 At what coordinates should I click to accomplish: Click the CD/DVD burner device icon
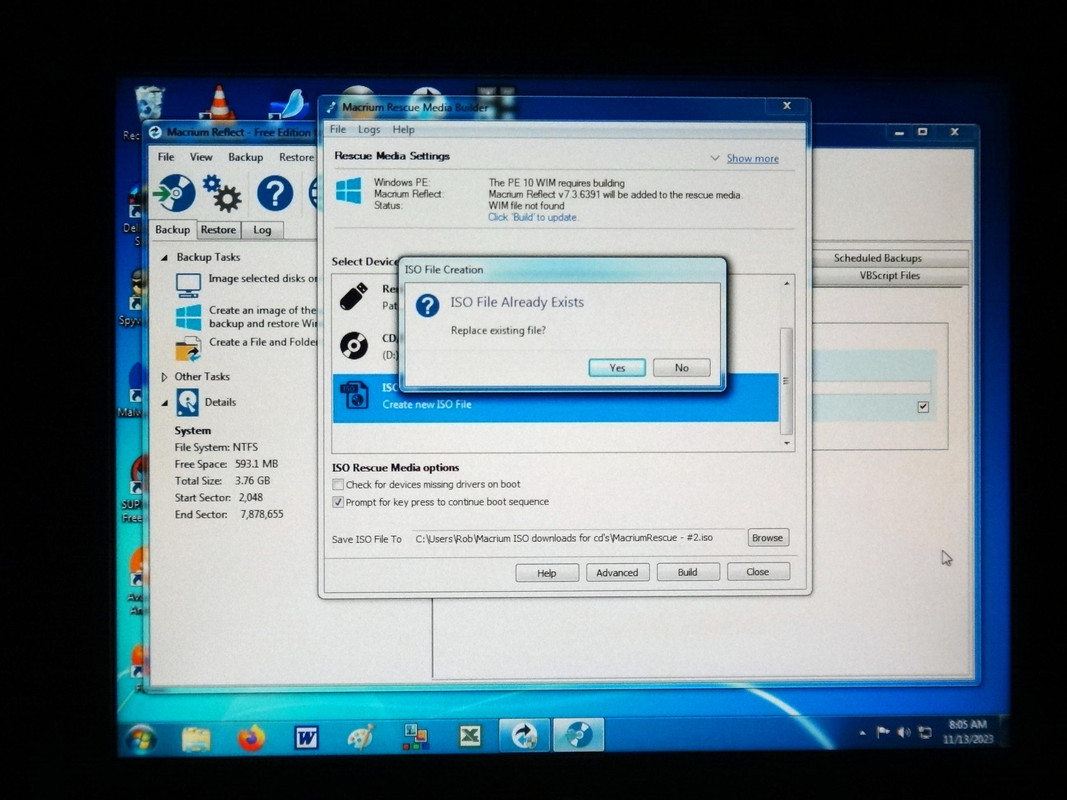(354, 346)
